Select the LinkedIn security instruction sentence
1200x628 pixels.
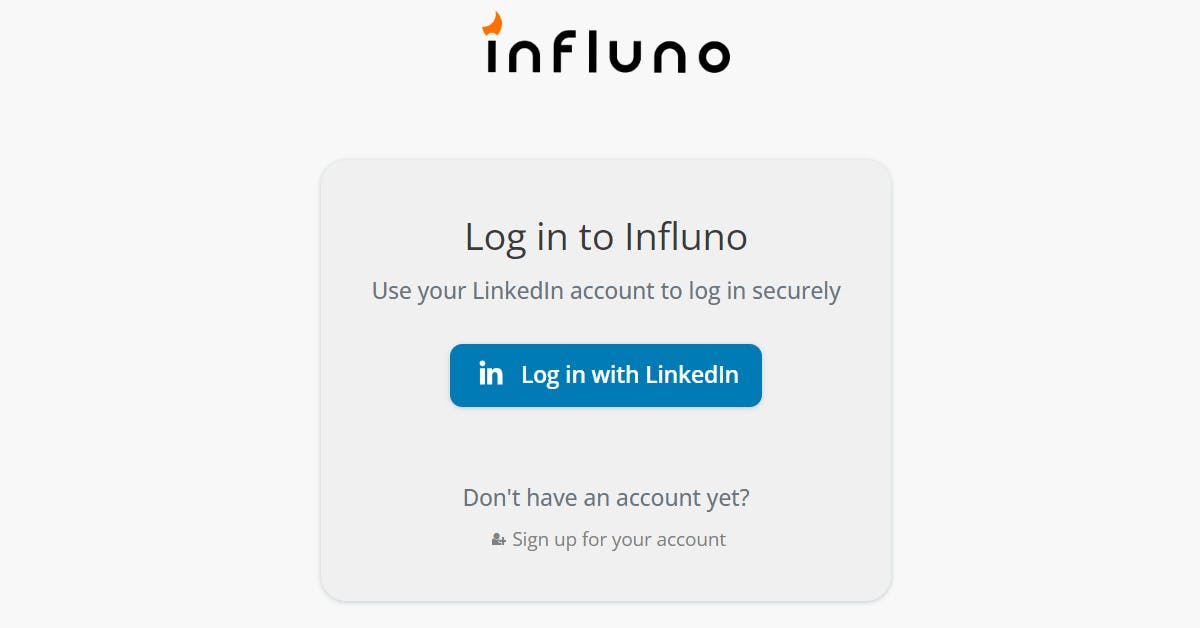tap(606, 290)
